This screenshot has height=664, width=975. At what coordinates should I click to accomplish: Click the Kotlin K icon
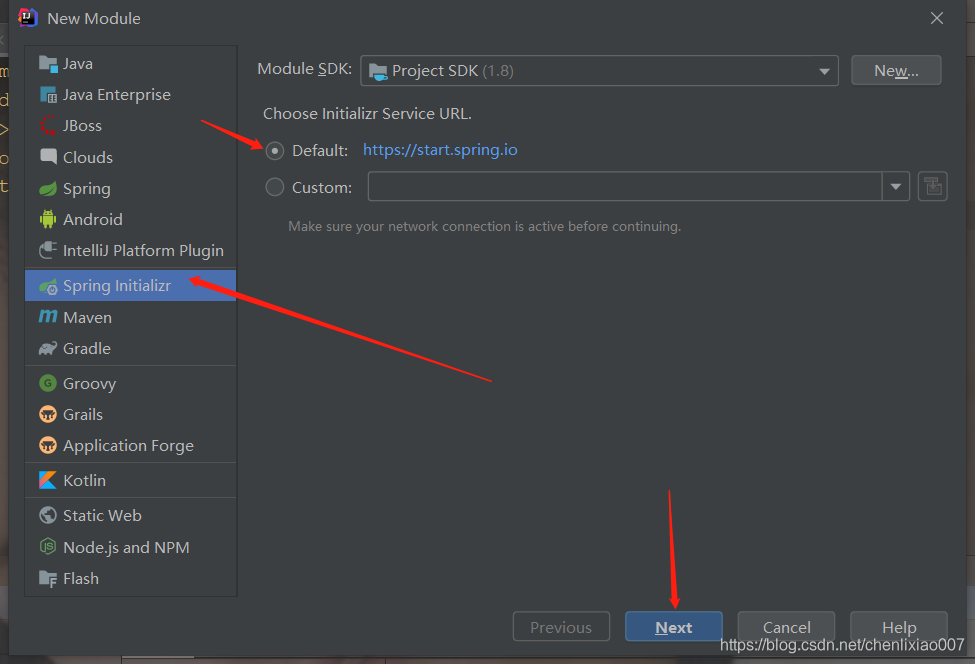tap(48, 480)
